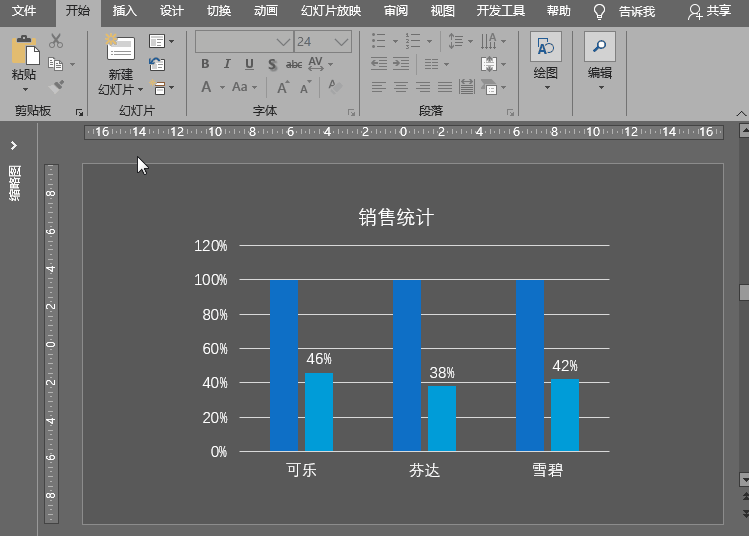Click the New Slide icon
749x536 pixels.
tap(120, 47)
